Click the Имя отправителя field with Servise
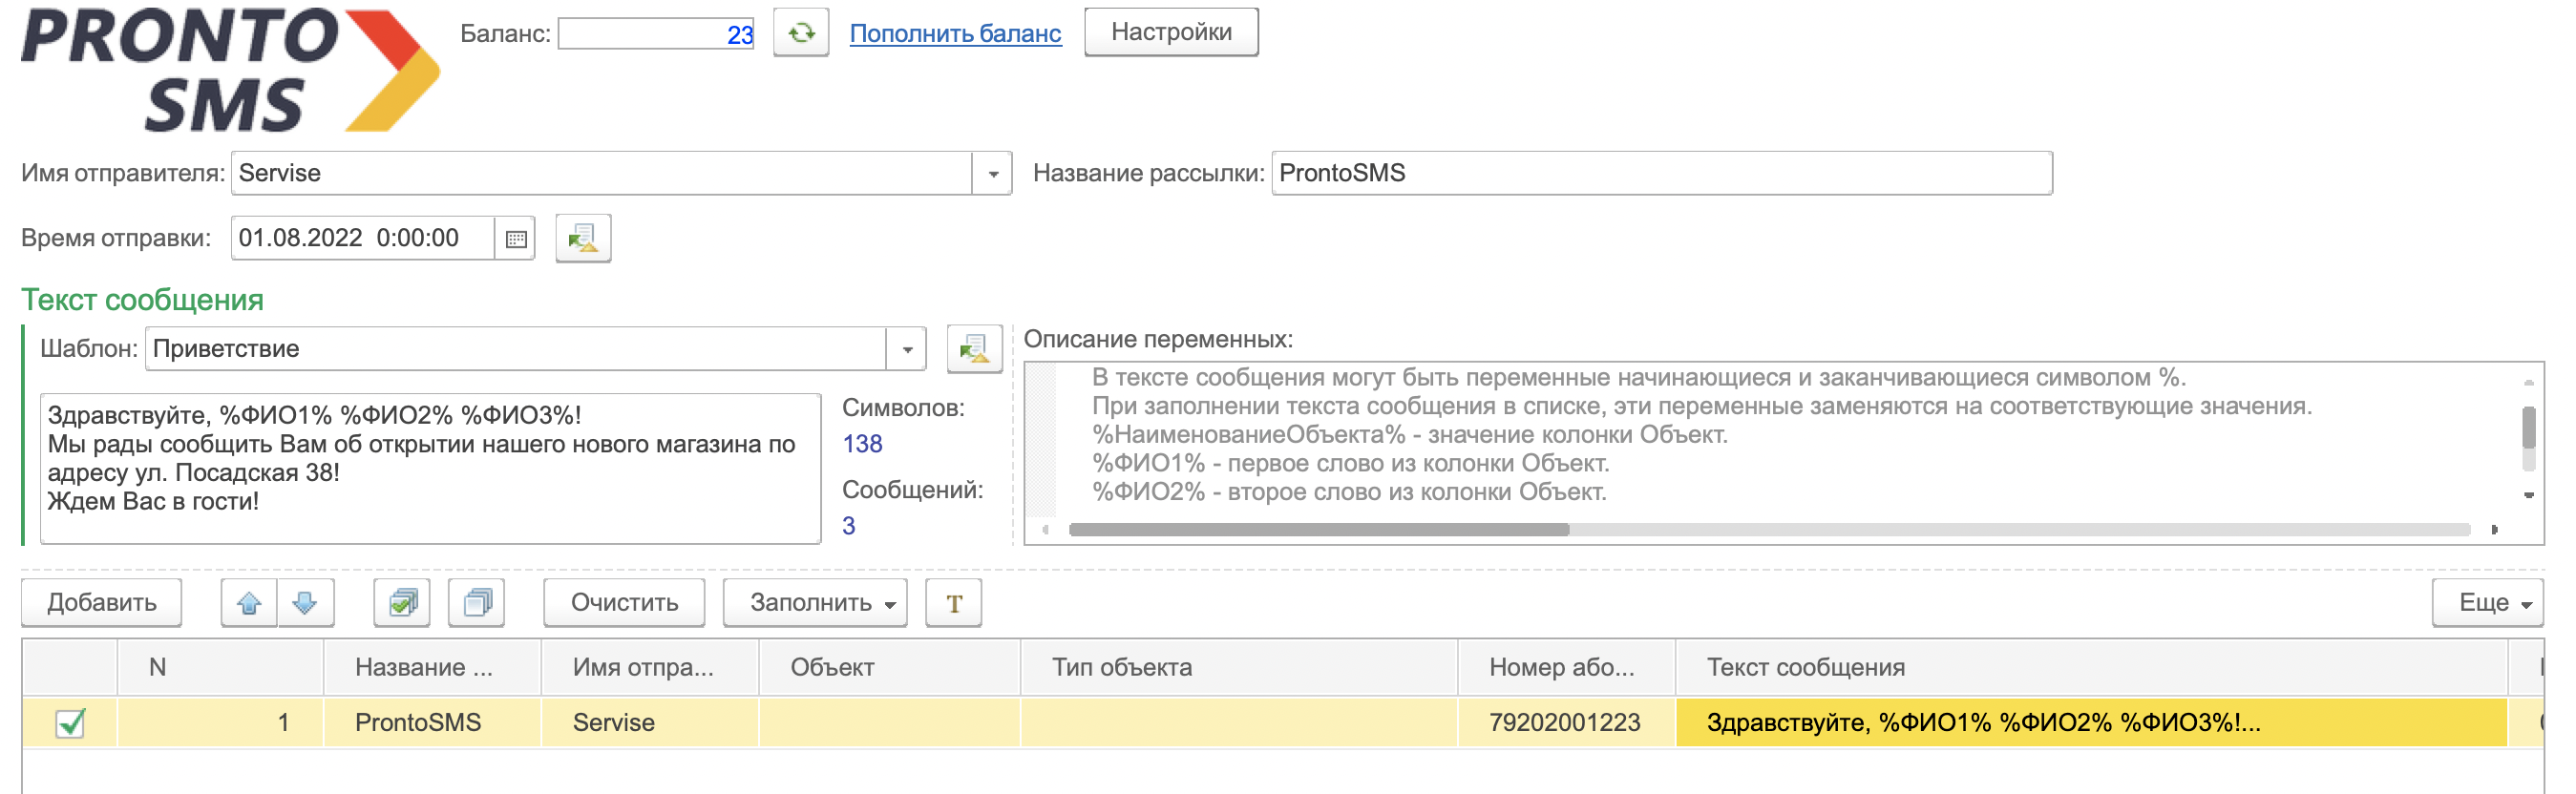2576x794 pixels. click(x=602, y=174)
